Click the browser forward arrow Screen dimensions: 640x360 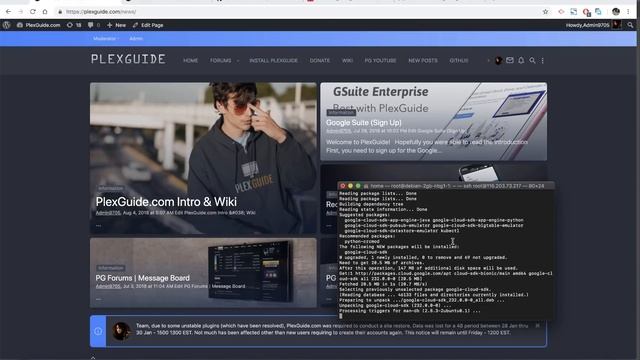(20, 12)
